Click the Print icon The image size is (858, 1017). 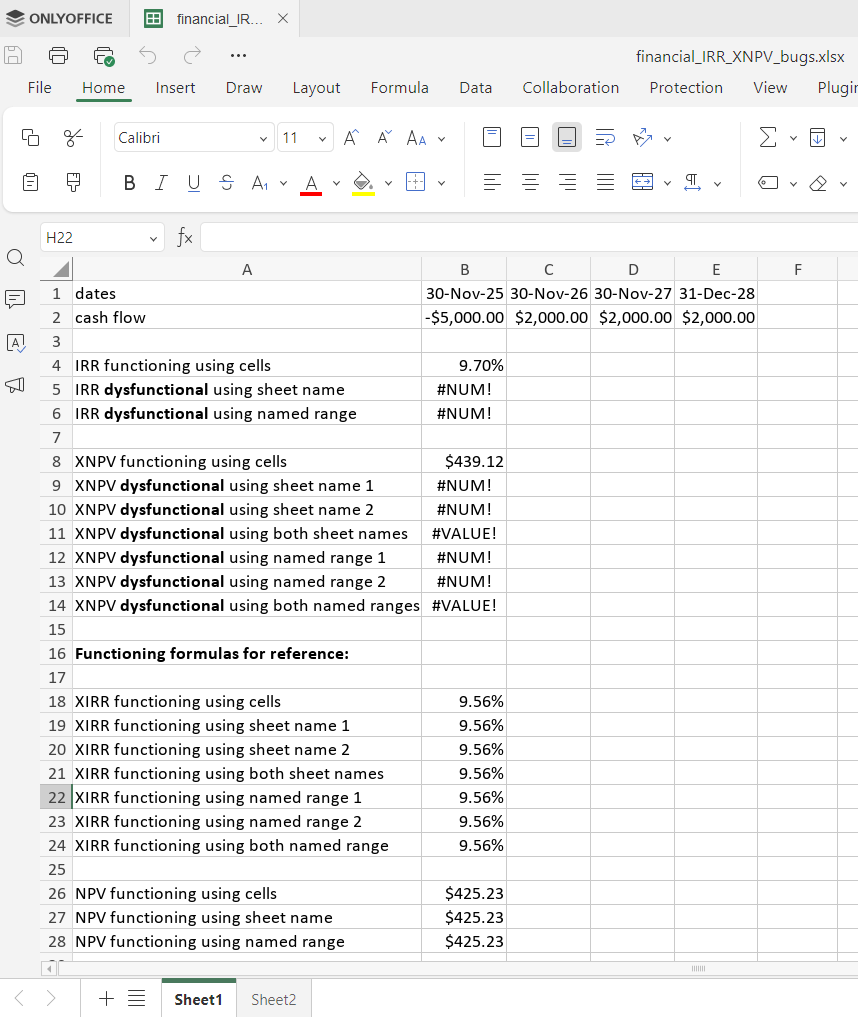59,55
